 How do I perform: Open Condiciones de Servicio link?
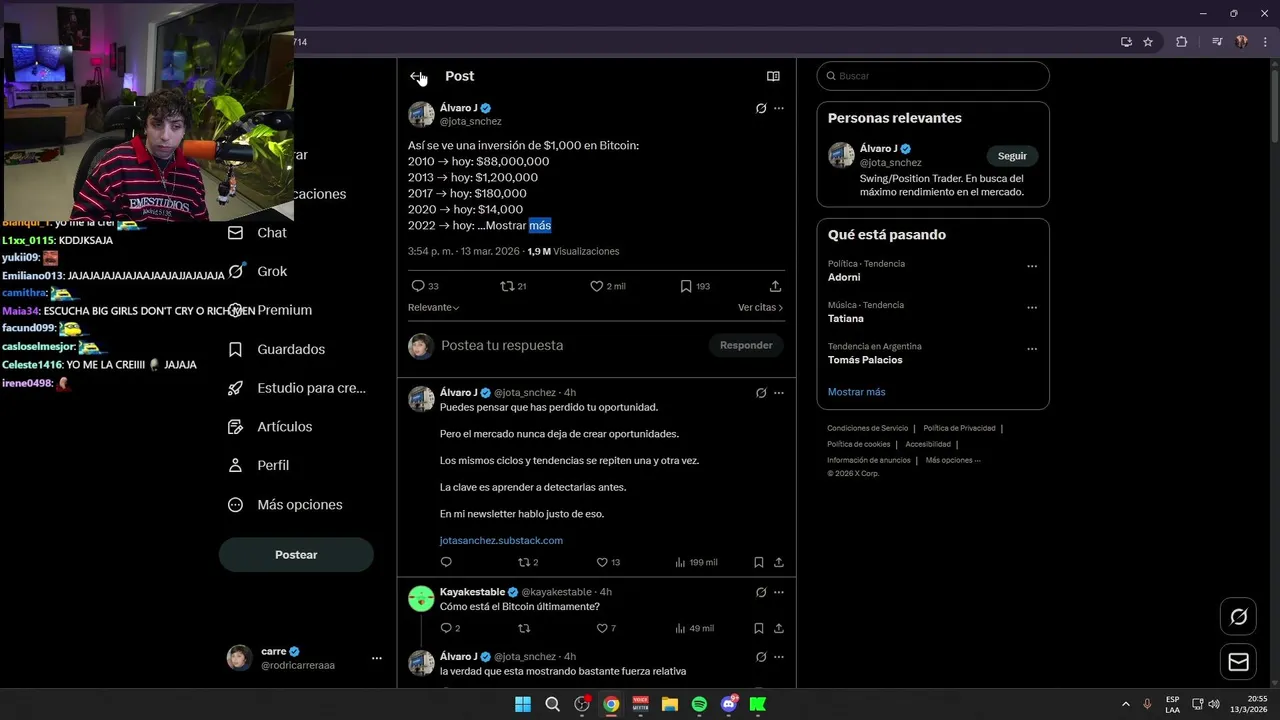868,428
